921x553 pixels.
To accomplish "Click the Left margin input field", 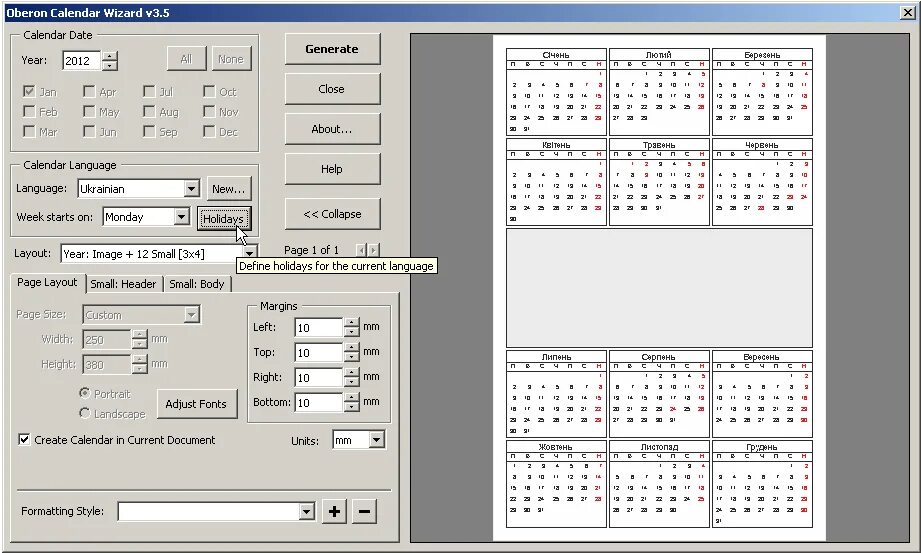I will click(319, 327).
